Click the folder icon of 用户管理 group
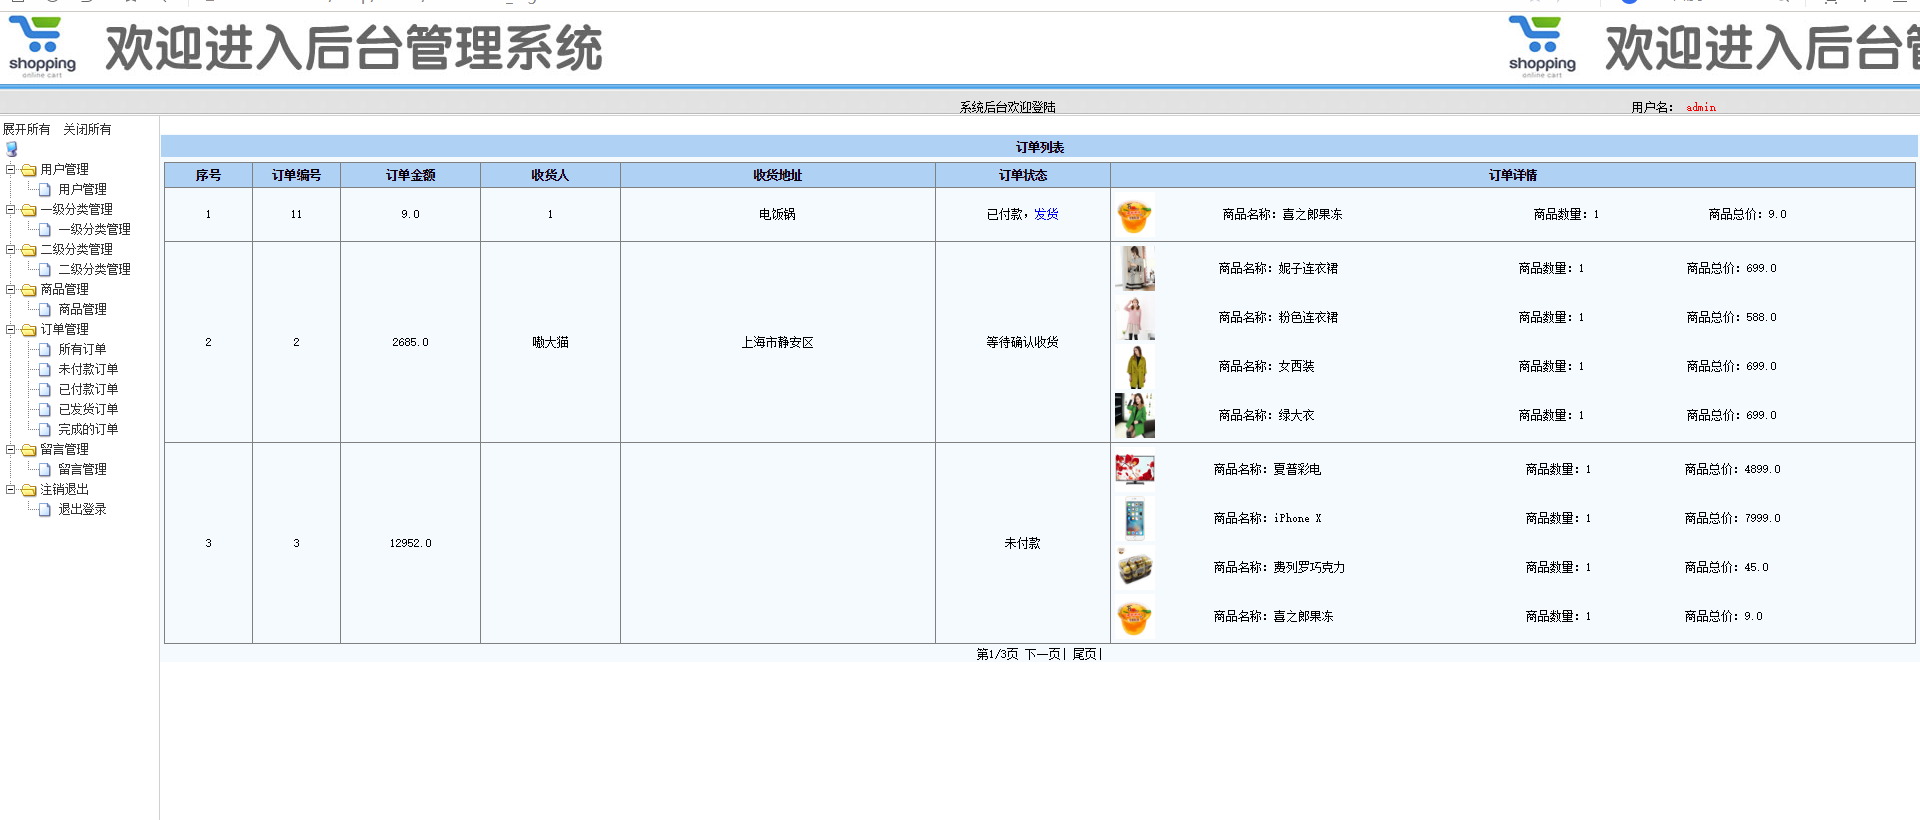 (x=29, y=170)
